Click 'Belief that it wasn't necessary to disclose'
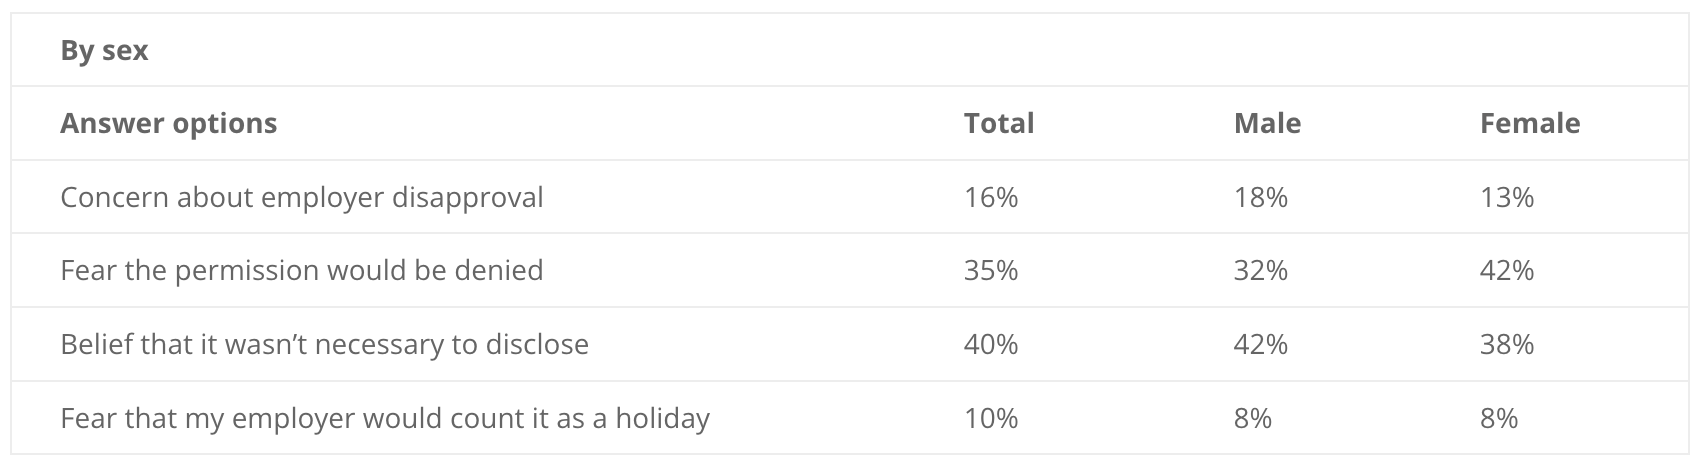This screenshot has width=1700, height=460. click(x=324, y=344)
